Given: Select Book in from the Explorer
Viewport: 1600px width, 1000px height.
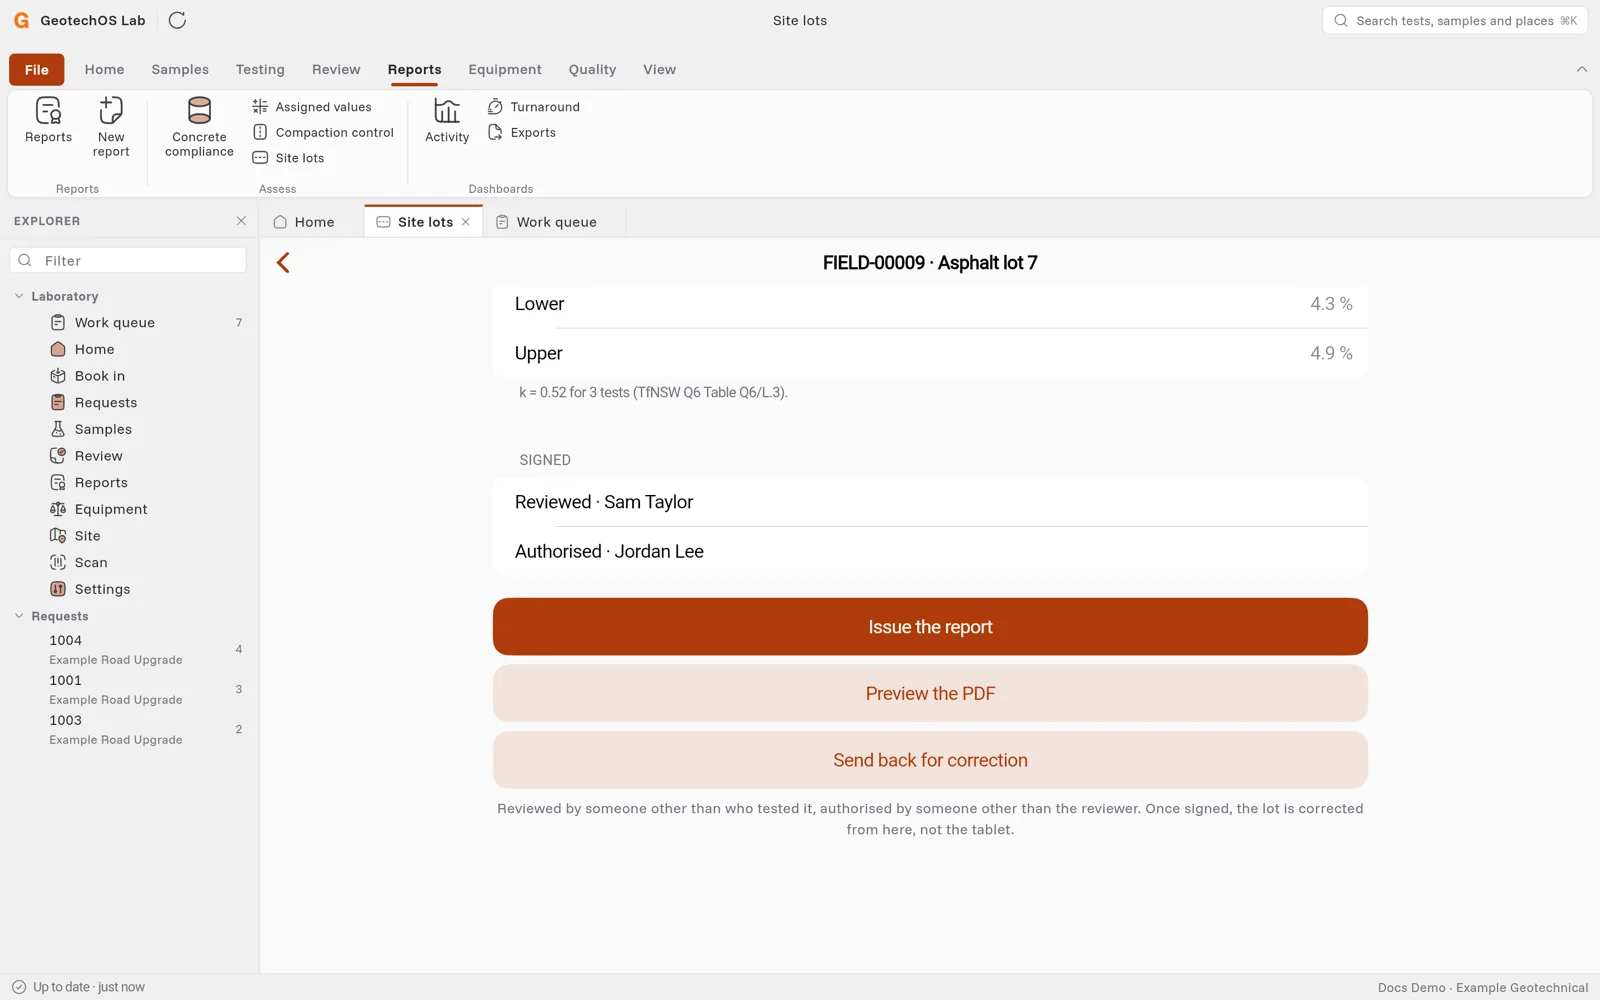Looking at the screenshot, I should click(x=128, y=376).
